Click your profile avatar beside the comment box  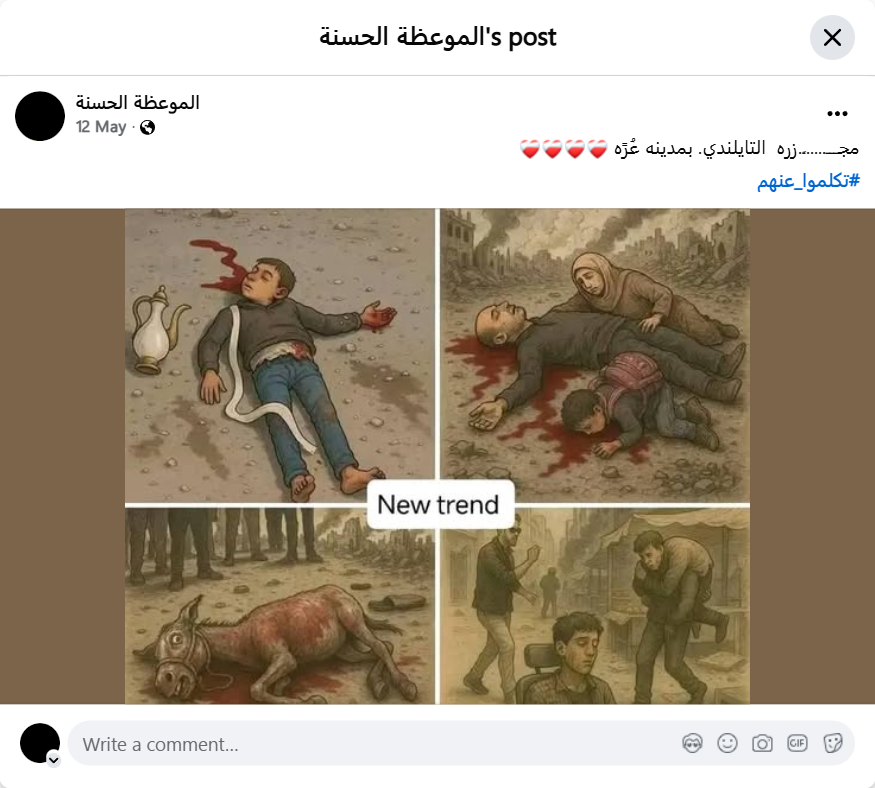point(40,743)
